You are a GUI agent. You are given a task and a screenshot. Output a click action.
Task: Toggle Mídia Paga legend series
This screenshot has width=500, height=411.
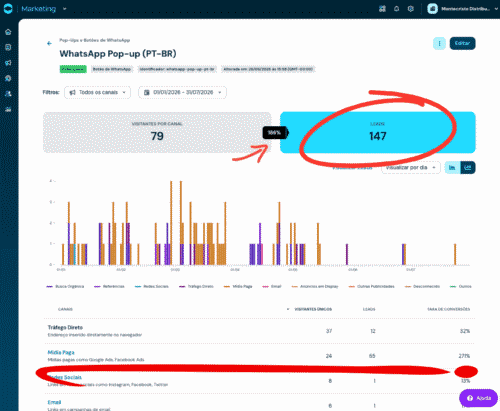tap(238, 286)
